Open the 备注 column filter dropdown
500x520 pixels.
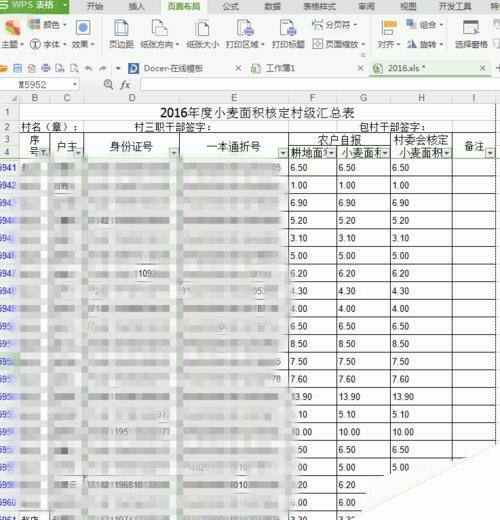click(x=490, y=153)
